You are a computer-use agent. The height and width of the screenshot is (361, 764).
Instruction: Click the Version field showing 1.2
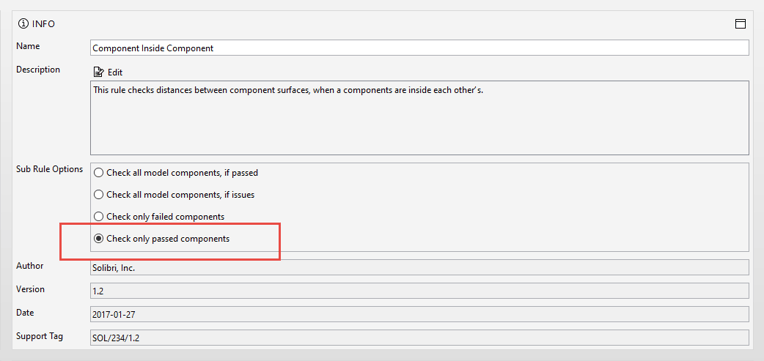[420, 291]
